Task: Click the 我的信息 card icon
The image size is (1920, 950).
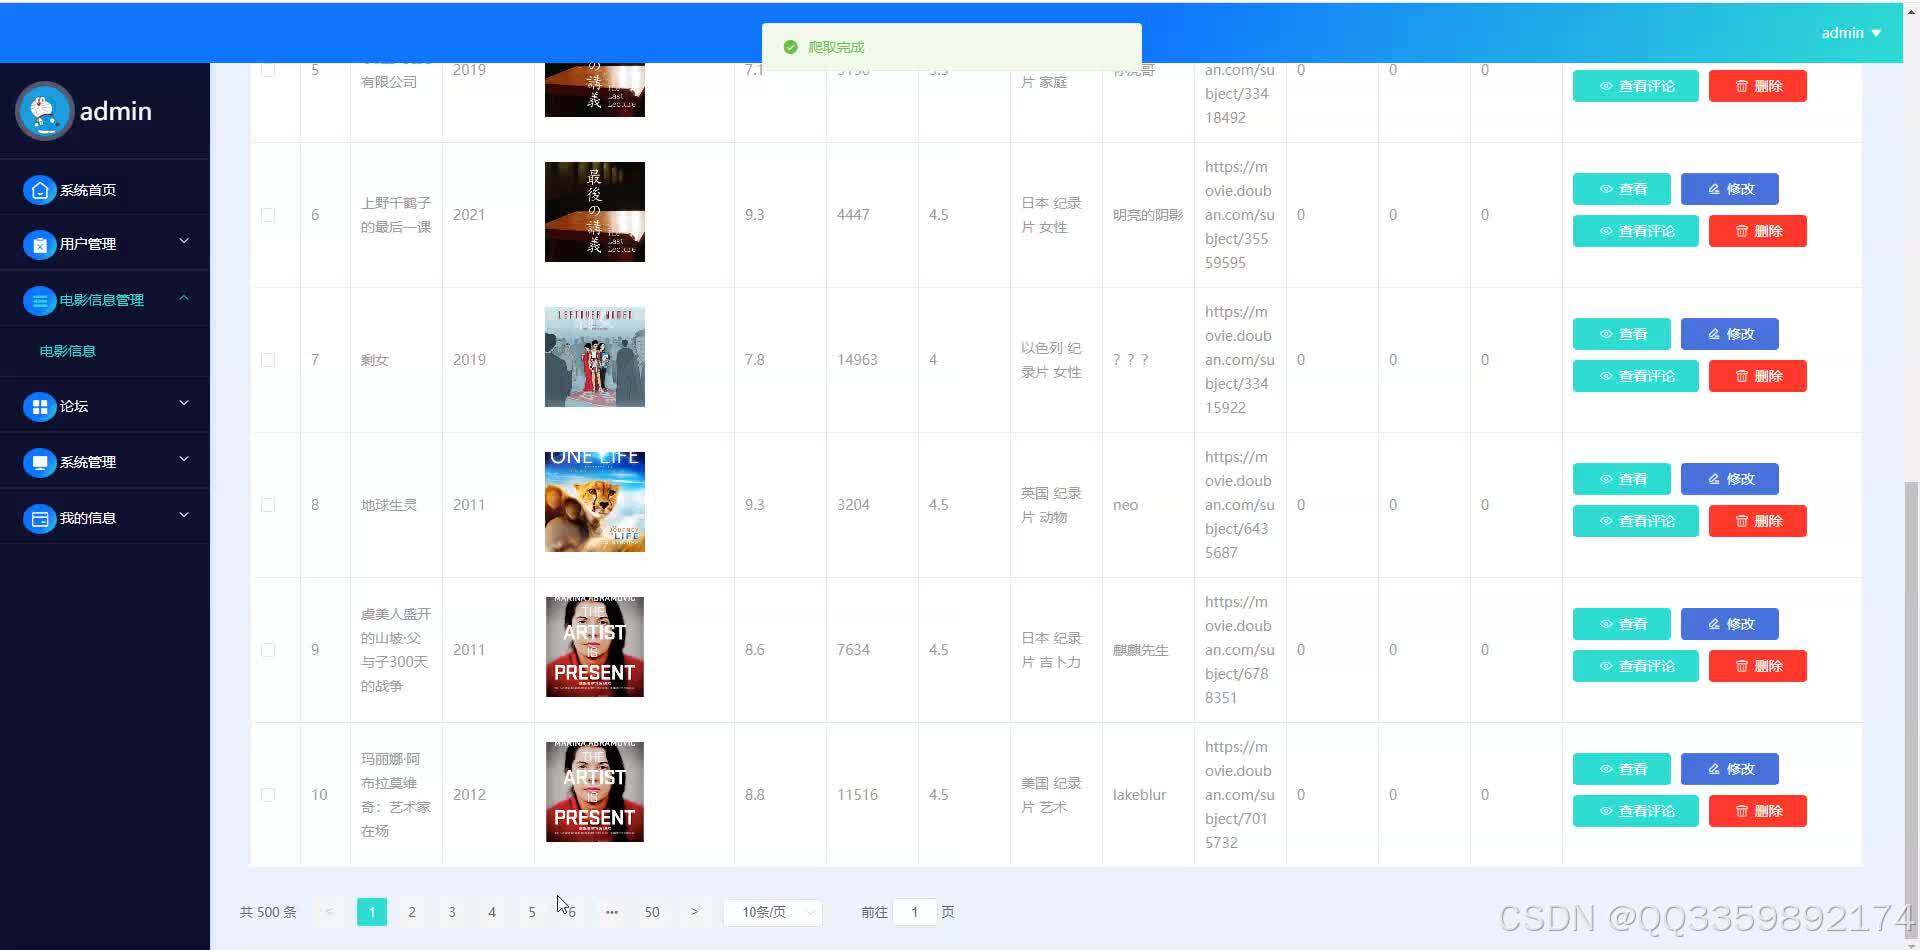Action: [40, 518]
